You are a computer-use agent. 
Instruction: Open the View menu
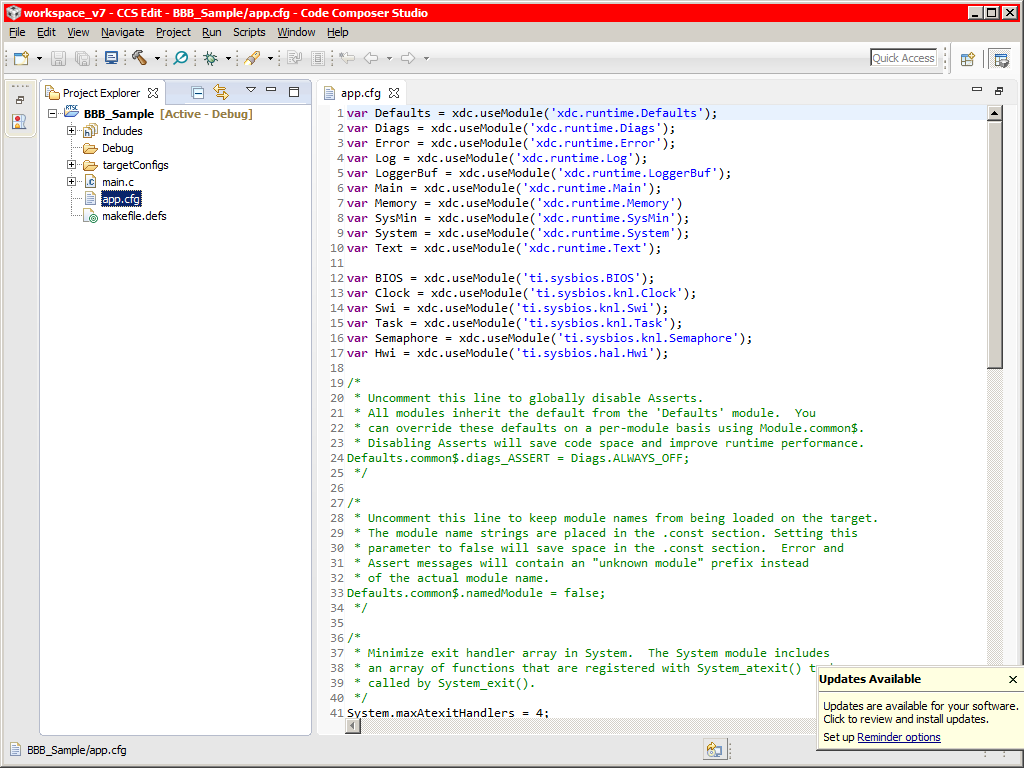[x=78, y=32]
